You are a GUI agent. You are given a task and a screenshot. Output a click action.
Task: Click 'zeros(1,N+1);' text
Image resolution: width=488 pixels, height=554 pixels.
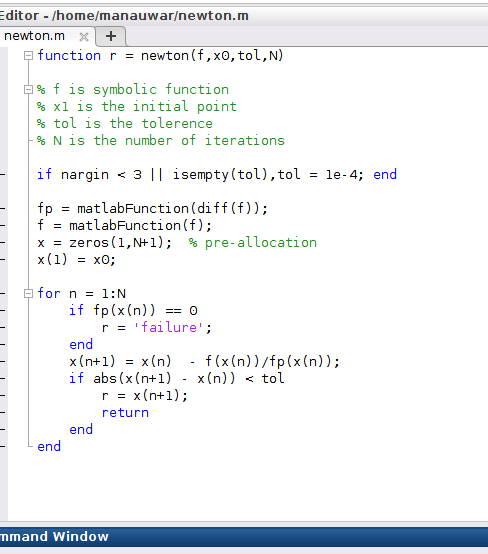pos(120,243)
